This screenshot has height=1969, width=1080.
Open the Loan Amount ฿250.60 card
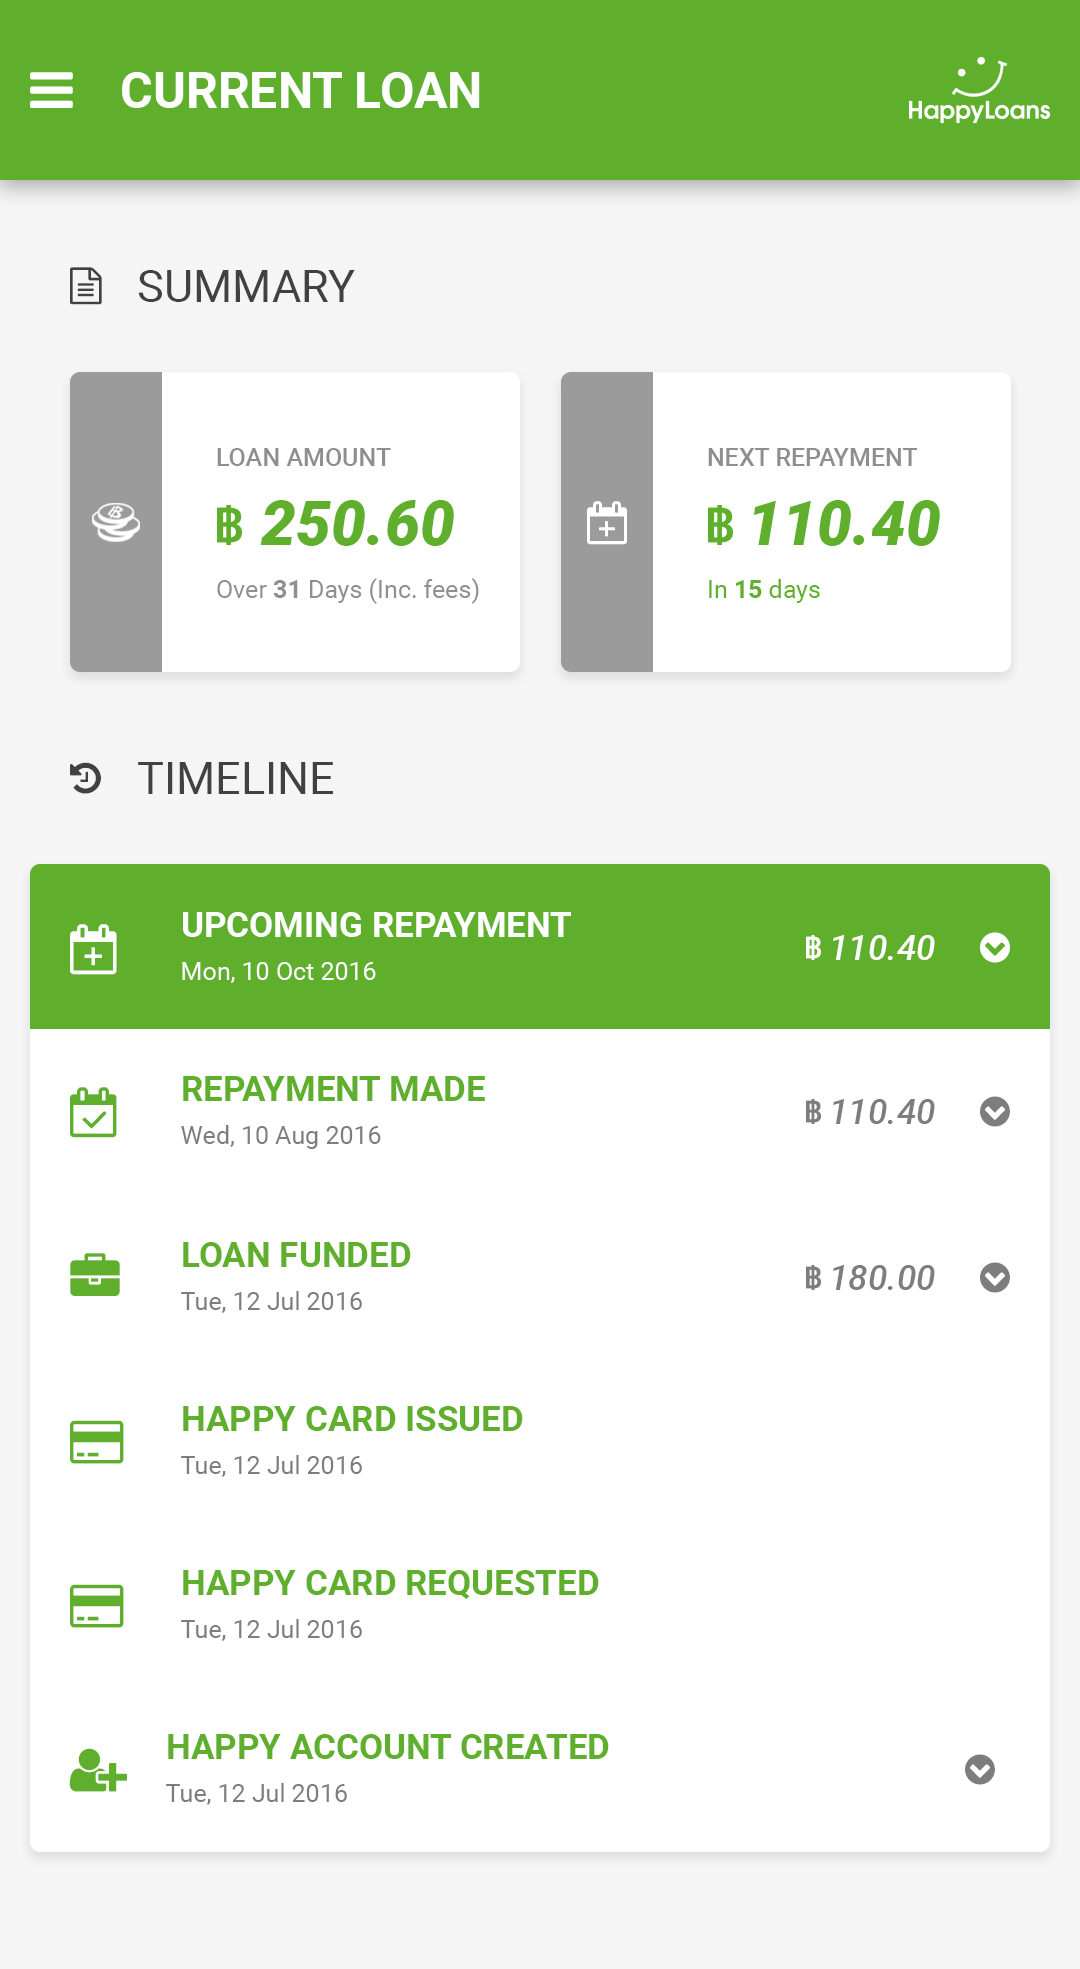[295, 522]
